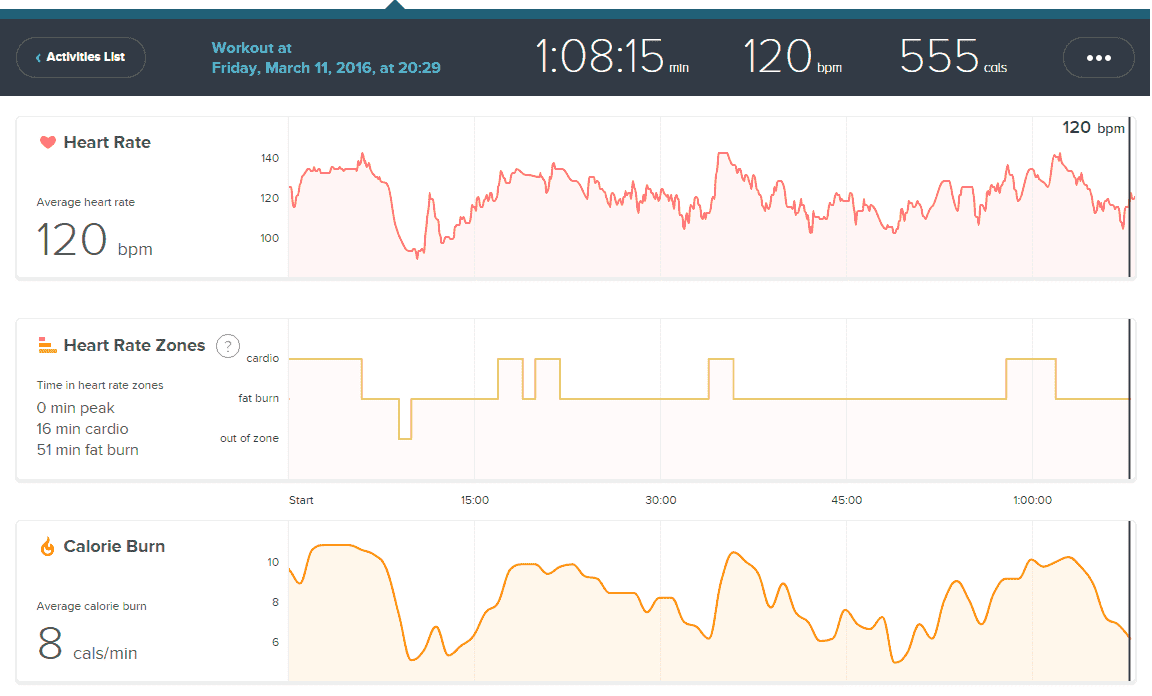This screenshot has height=696, width=1152.
Task: Click the 120 bpm stat in header
Action: [x=792, y=58]
